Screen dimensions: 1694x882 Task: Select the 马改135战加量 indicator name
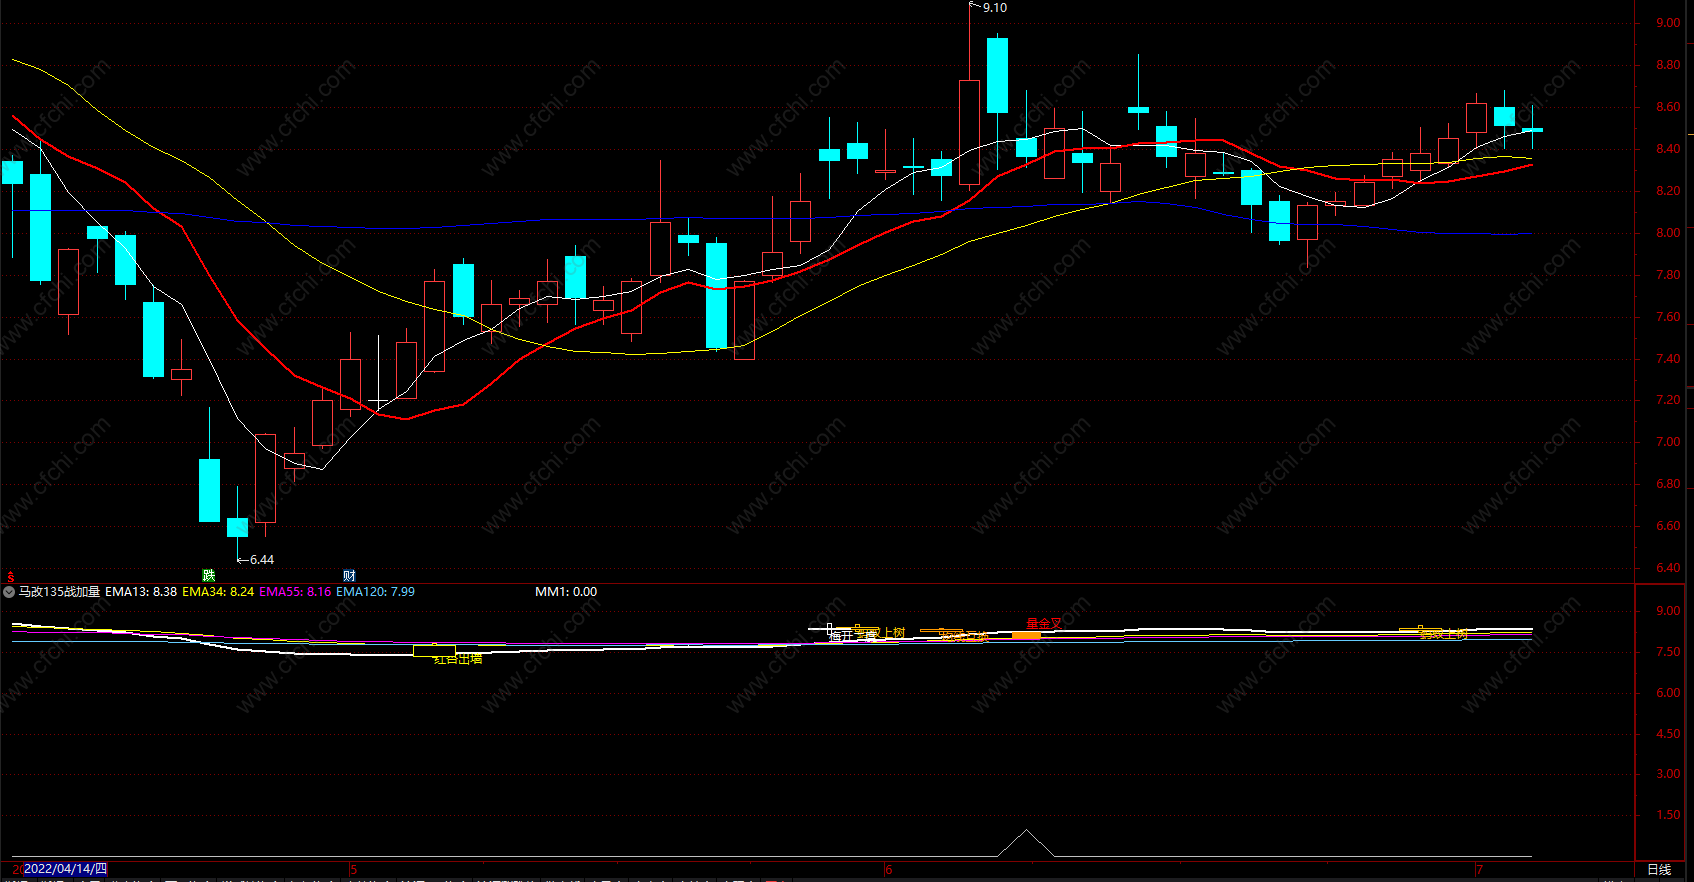click(x=60, y=592)
